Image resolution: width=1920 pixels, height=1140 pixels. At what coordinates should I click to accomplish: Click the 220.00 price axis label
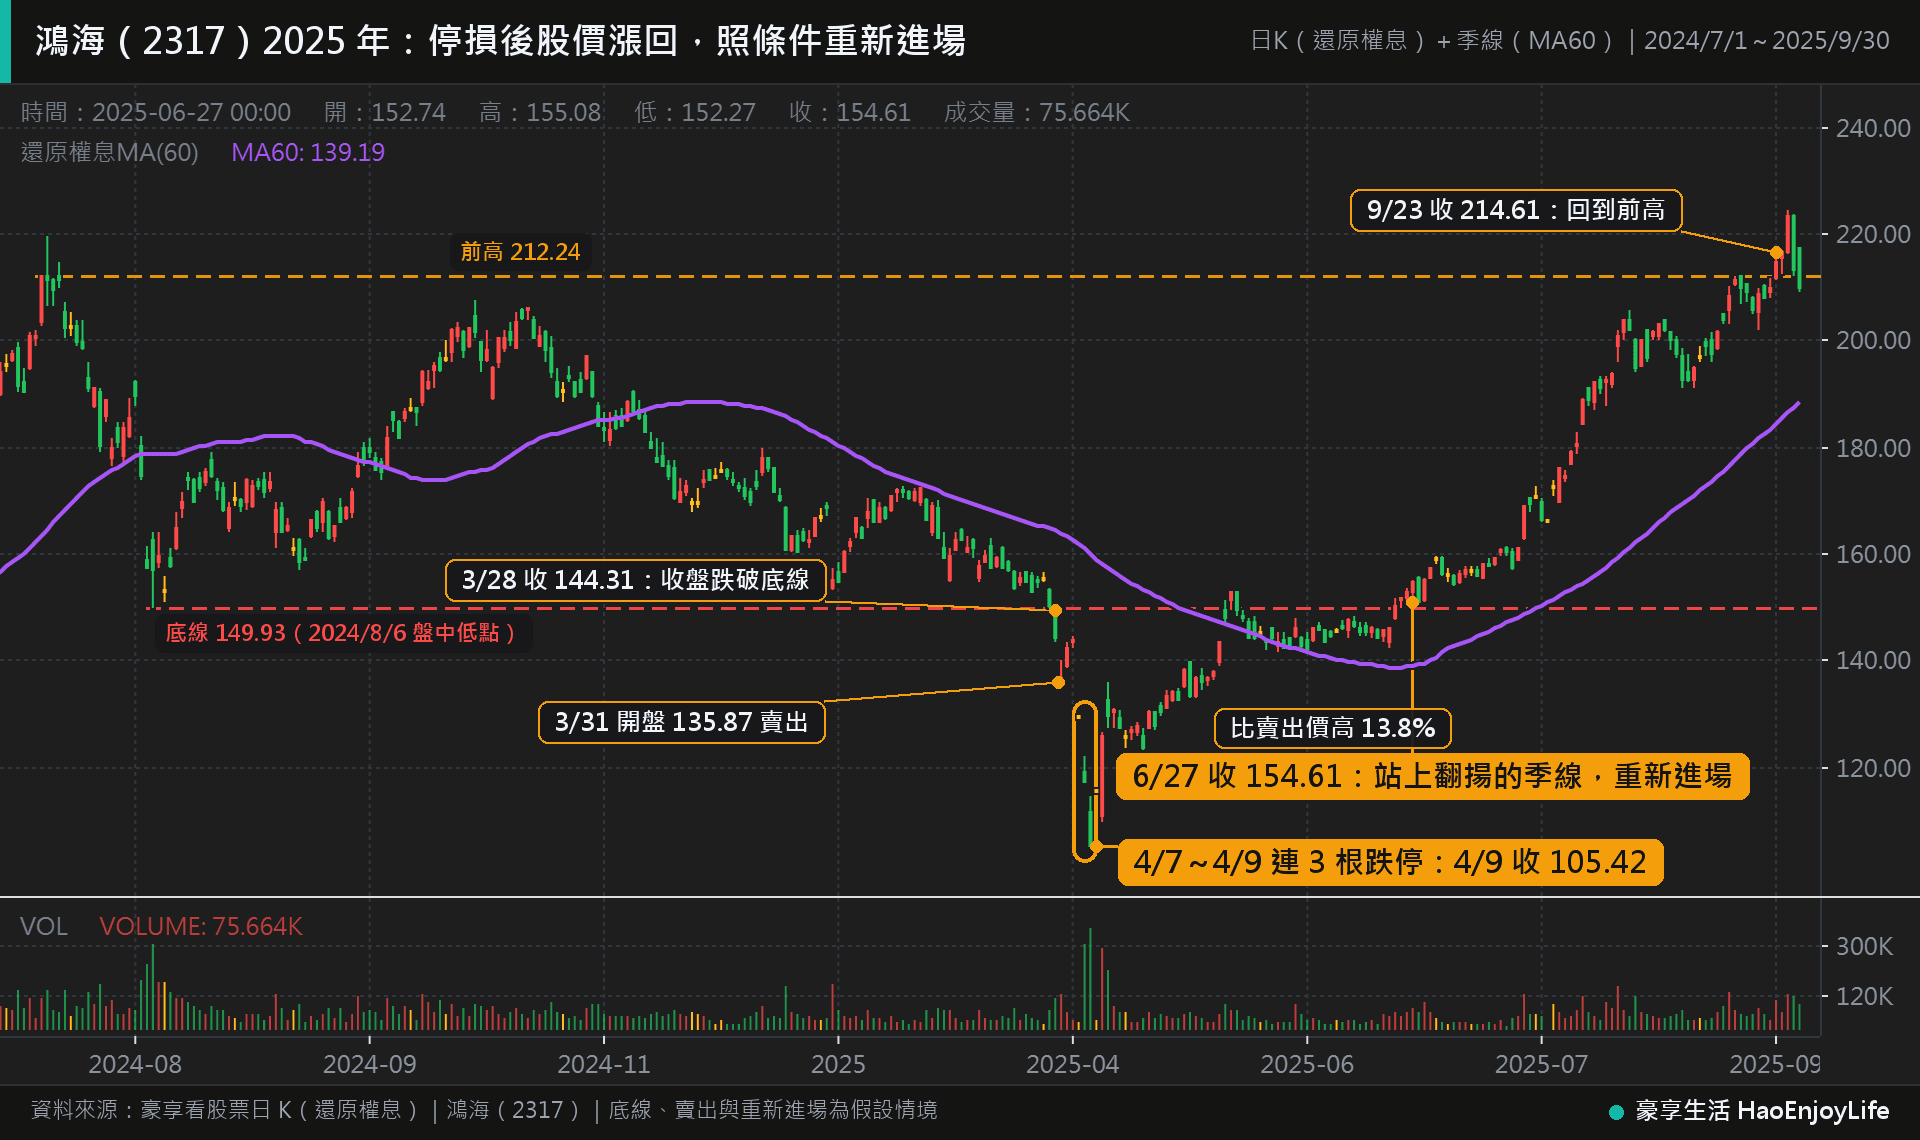[x=1873, y=234]
